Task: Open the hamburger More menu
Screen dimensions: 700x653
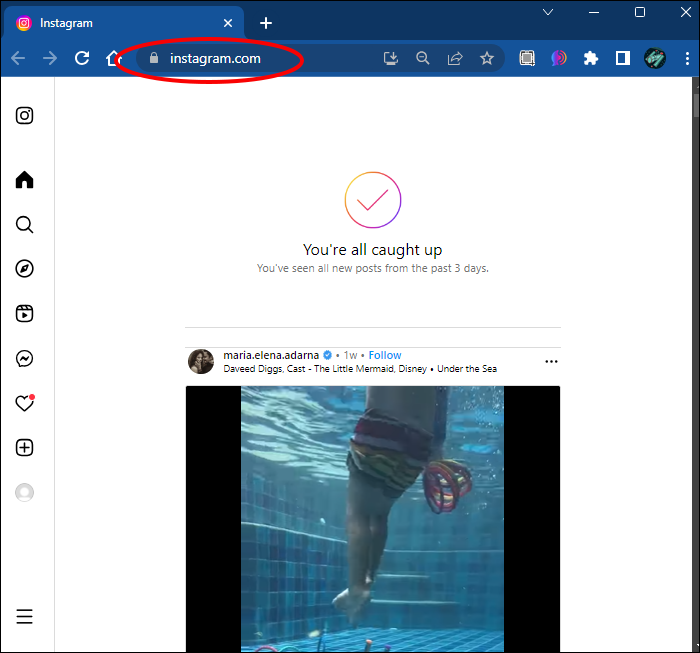Action: (24, 616)
